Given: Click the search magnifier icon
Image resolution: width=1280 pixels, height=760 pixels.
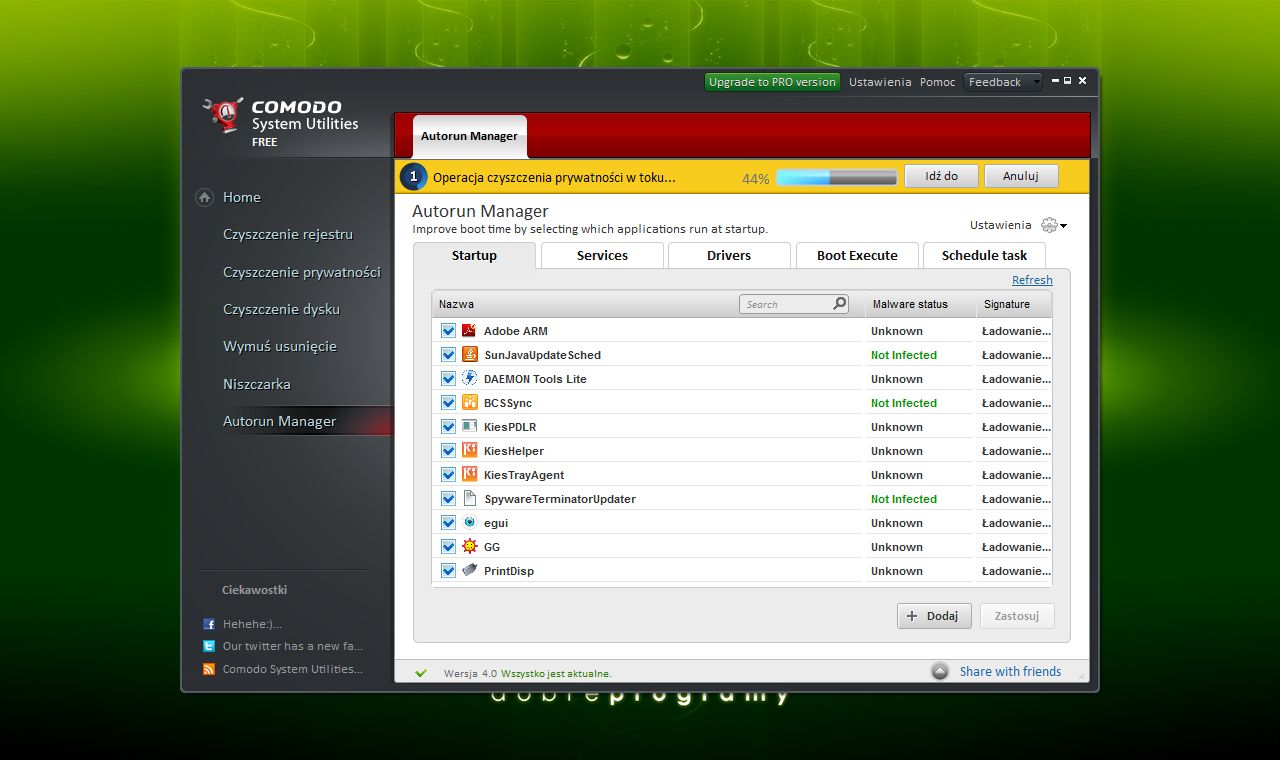Looking at the screenshot, I should click(x=839, y=304).
